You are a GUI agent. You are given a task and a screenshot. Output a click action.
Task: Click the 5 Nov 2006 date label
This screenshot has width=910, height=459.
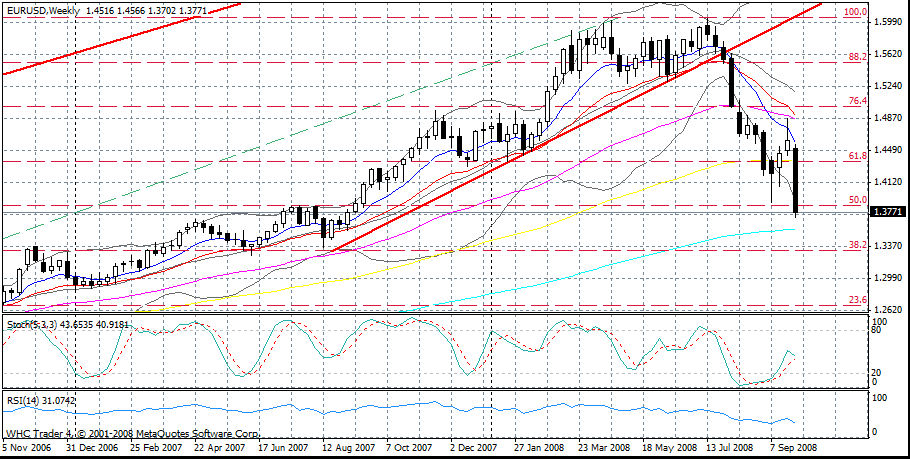28,449
